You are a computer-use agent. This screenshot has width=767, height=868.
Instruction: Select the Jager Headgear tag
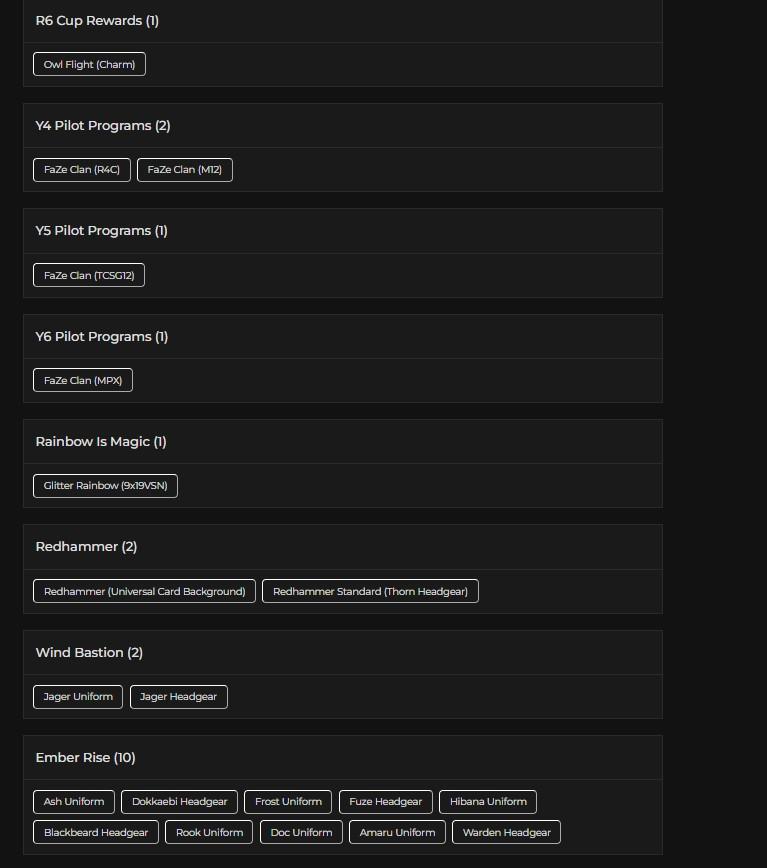(x=178, y=697)
